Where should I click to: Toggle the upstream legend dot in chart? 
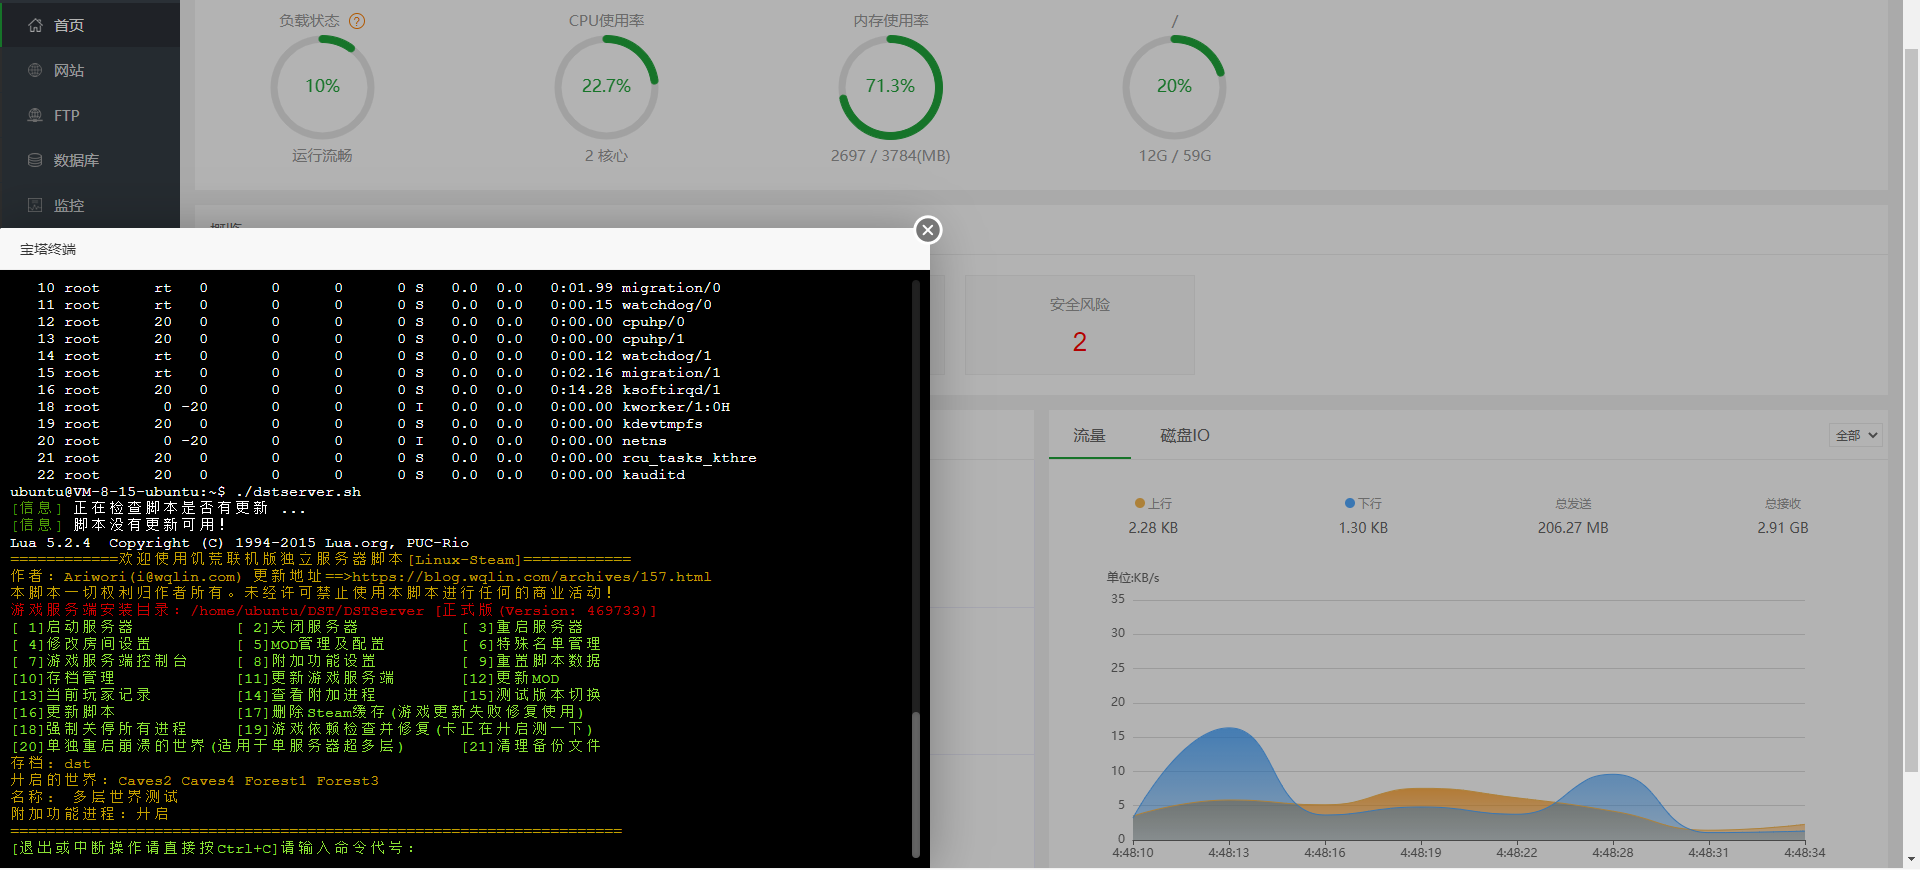click(1139, 503)
